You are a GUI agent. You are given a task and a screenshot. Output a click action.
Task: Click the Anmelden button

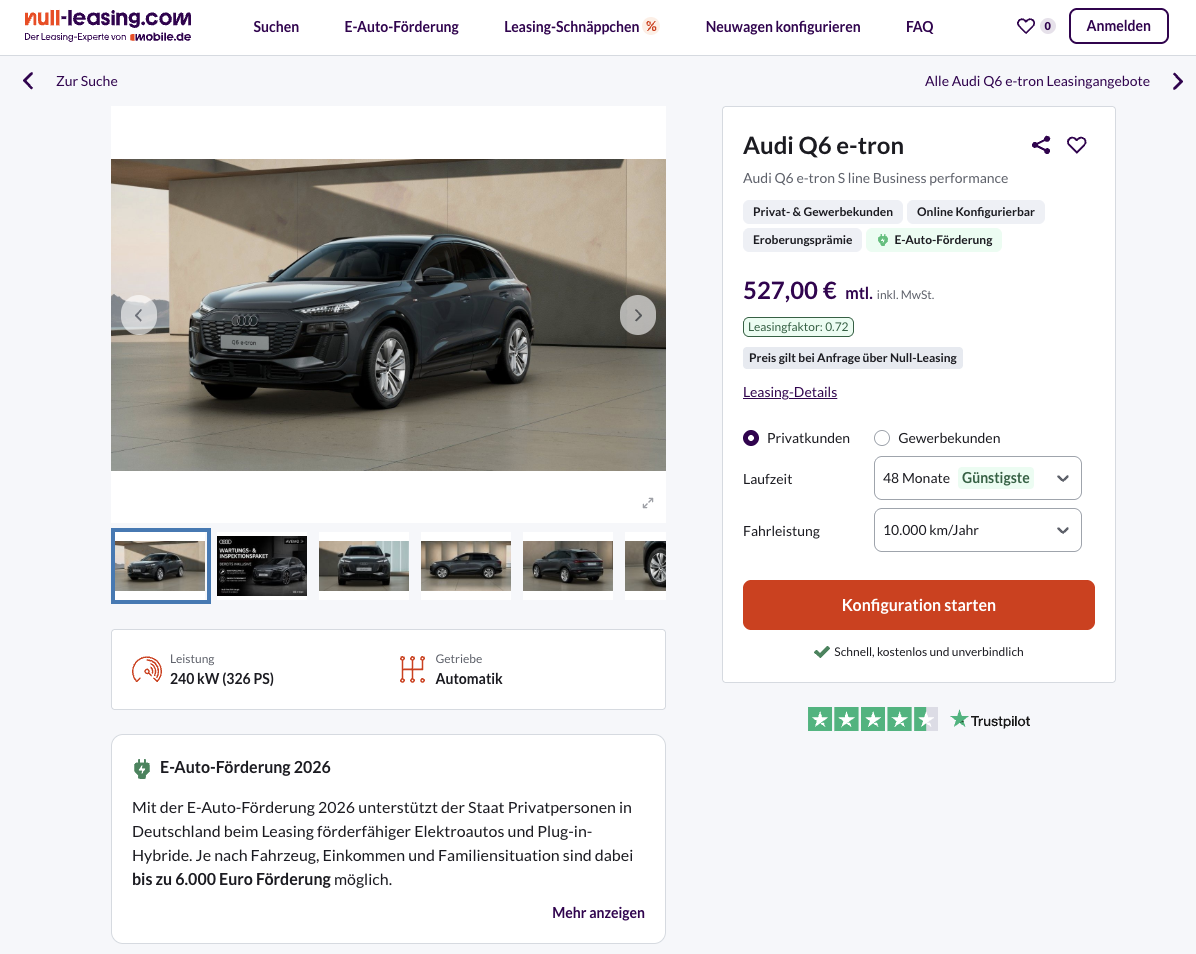1118,26
